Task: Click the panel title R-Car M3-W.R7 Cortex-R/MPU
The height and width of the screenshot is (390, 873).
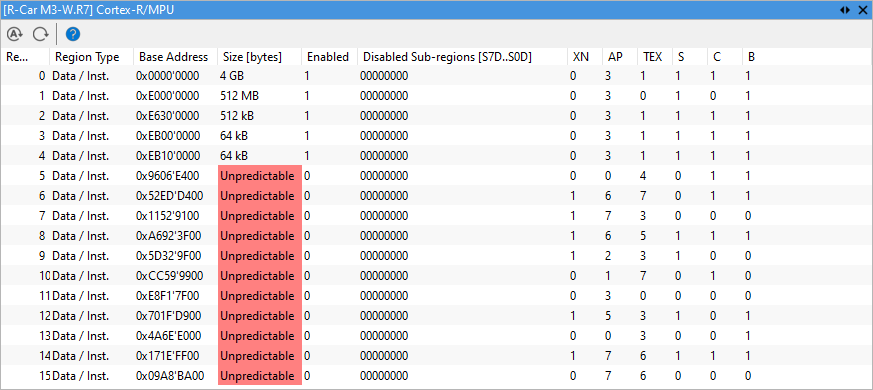Action: (x=89, y=10)
